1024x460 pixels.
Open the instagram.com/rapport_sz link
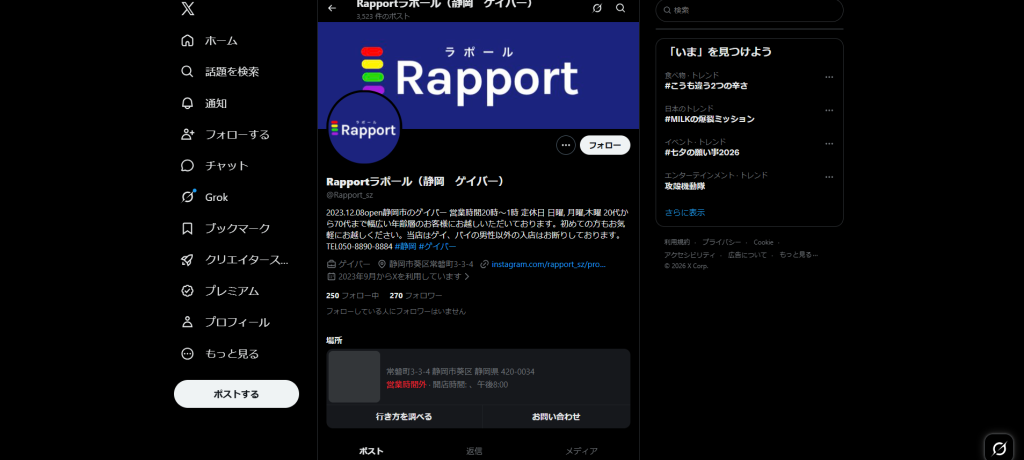[549, 265]
